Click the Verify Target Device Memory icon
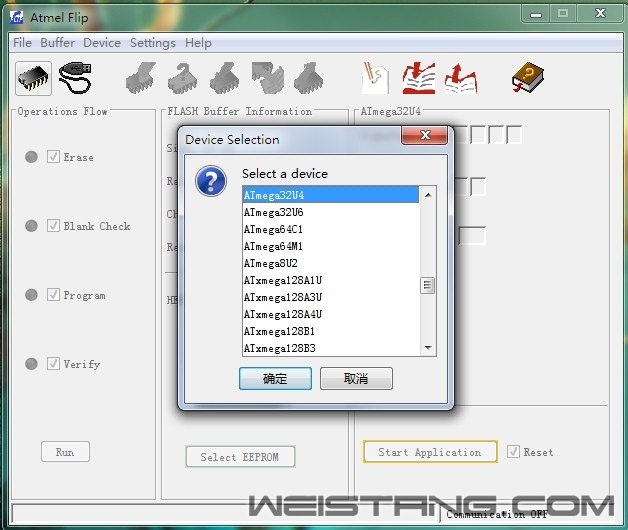628x530 pixels. tap(267, 78)
